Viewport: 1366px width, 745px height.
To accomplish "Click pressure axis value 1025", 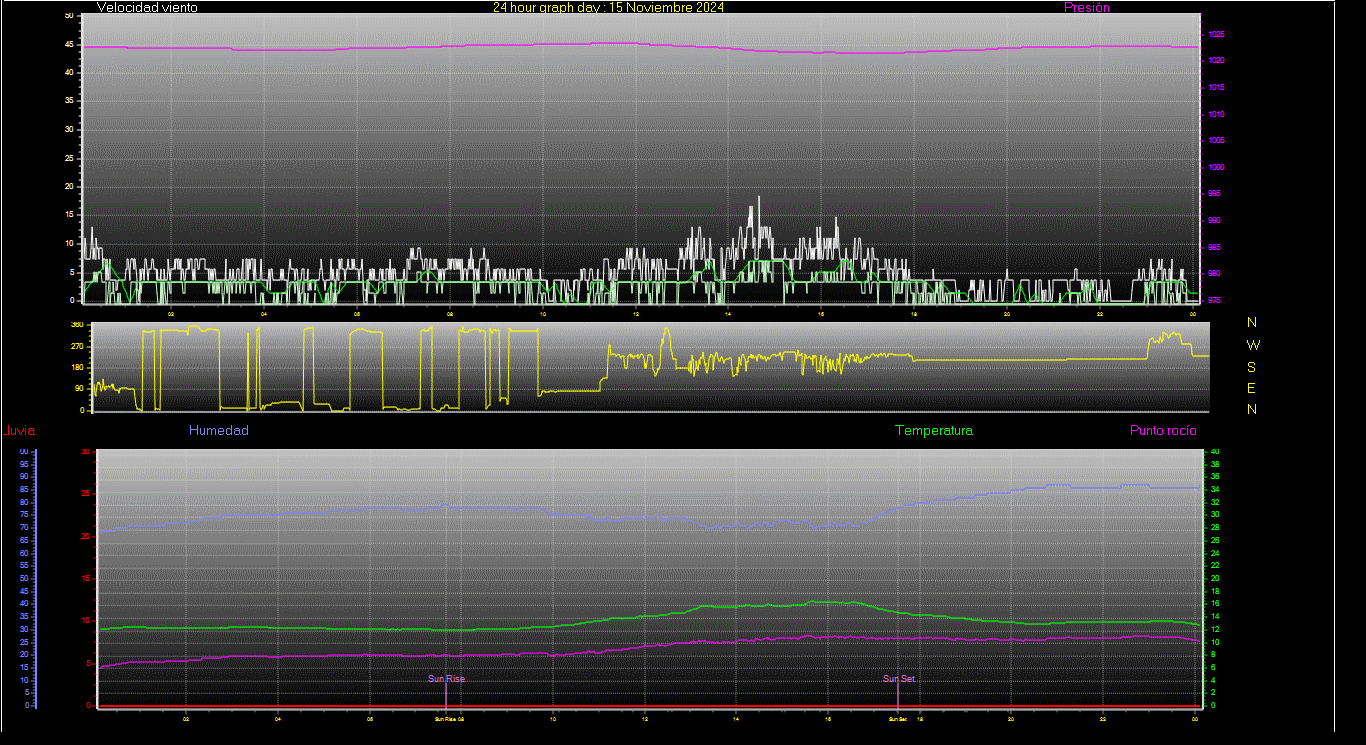I will [1216, 35].
